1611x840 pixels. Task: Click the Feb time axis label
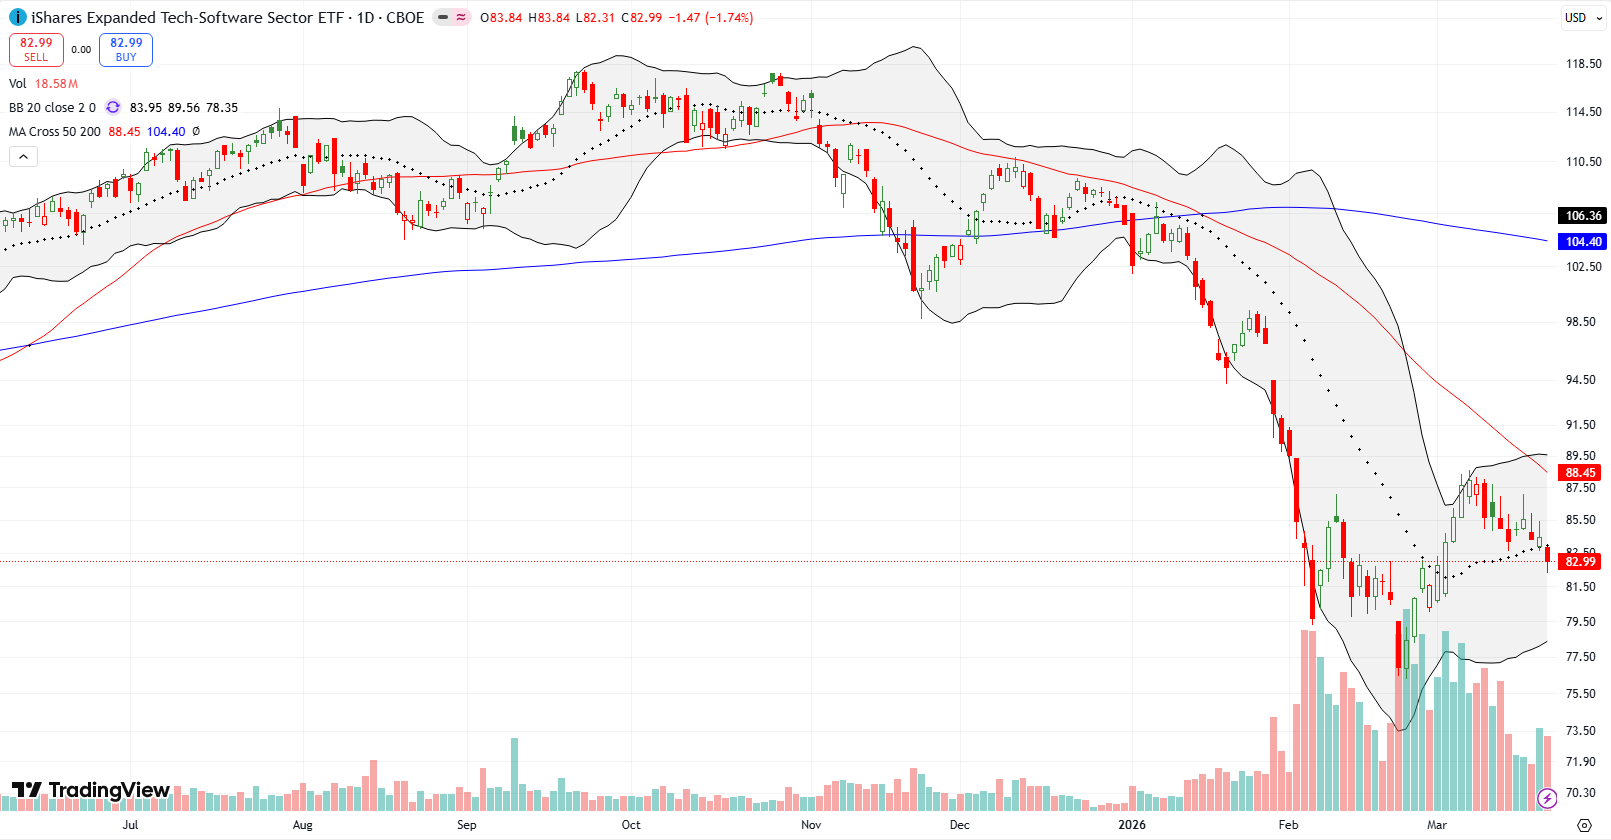[1289, 825]
